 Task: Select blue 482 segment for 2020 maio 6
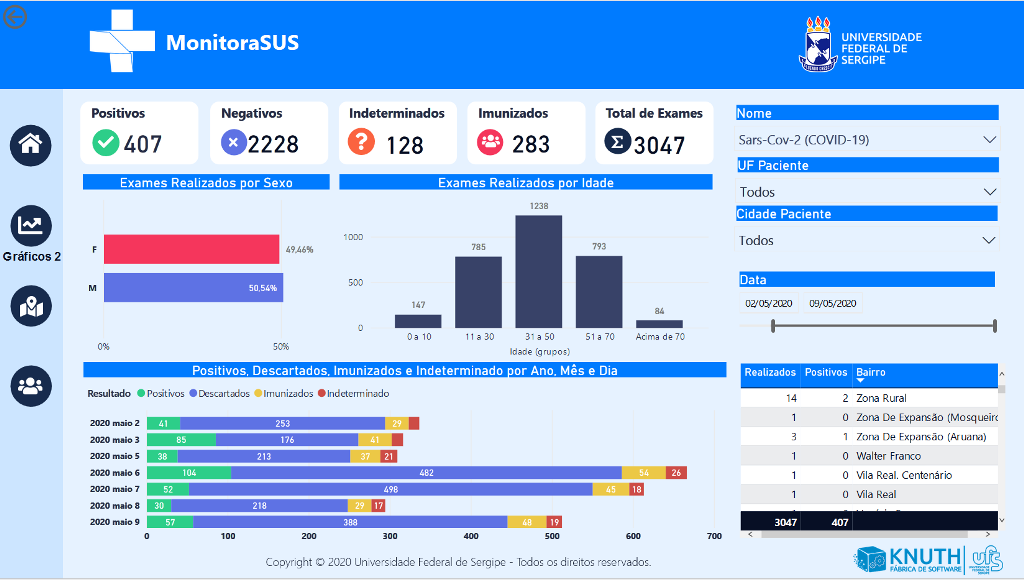[x=426, y=472]
